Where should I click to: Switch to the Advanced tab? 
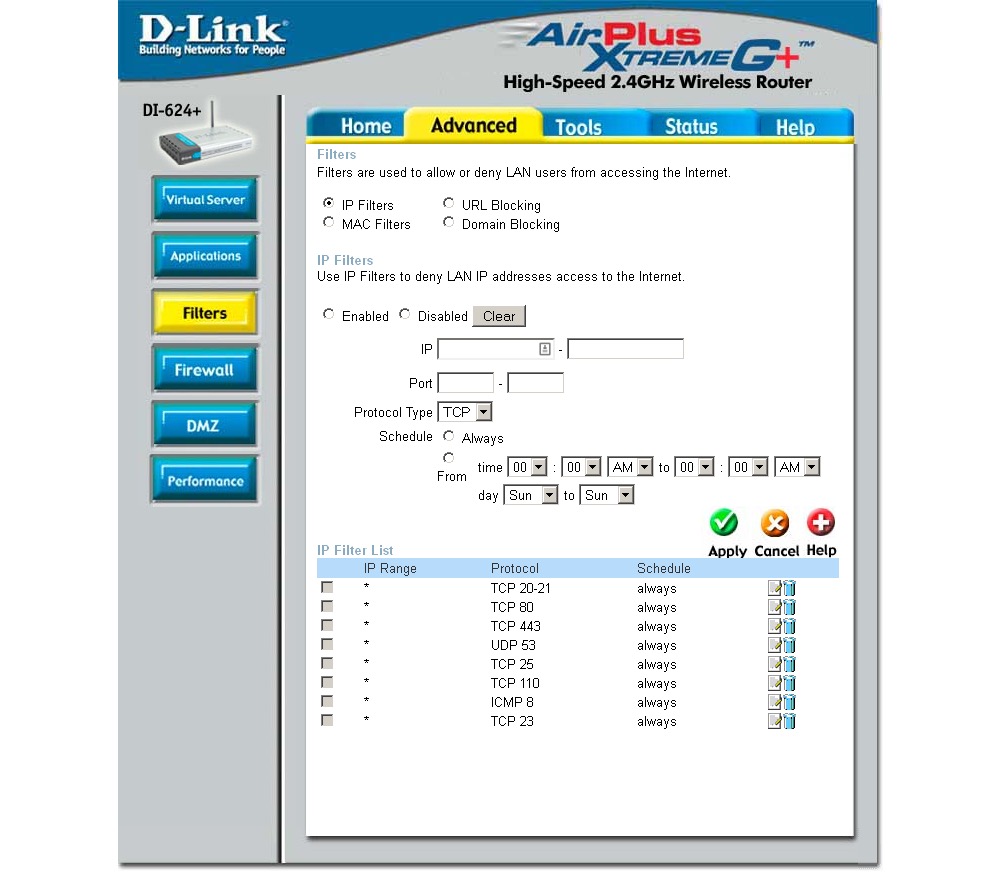474,125
